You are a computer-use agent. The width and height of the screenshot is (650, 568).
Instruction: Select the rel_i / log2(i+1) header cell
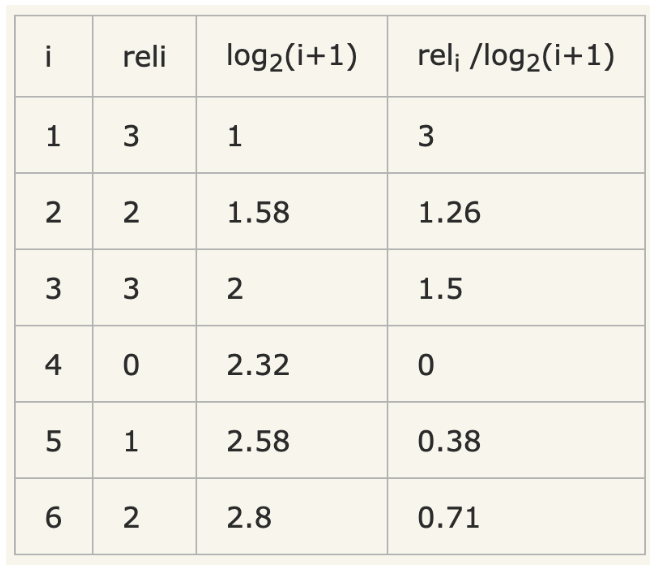tap(515, 57)
